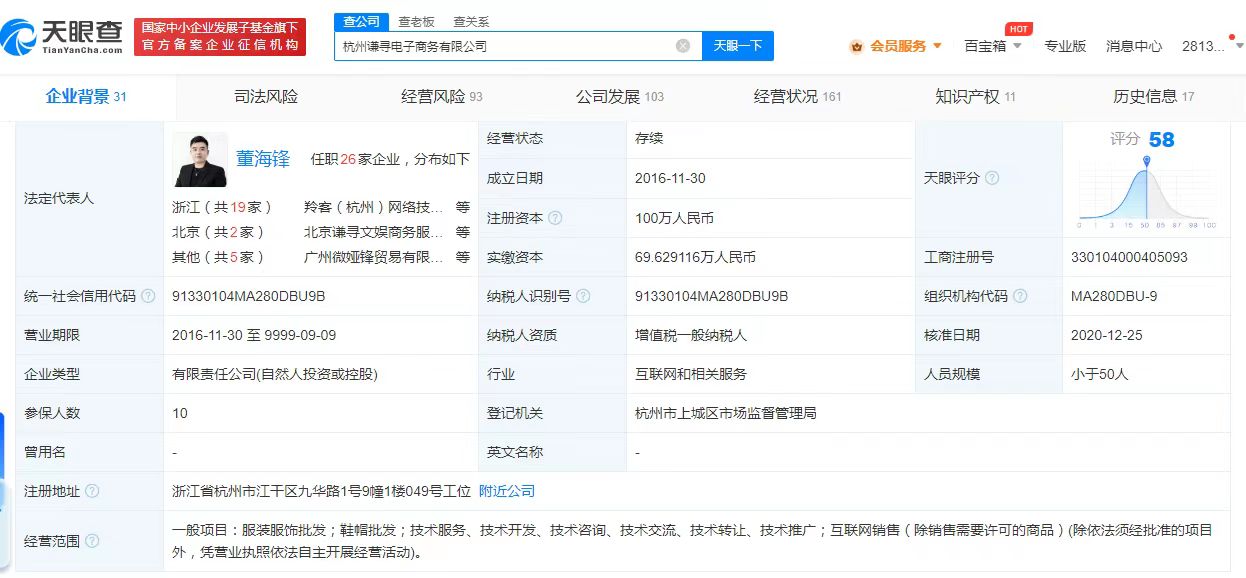Viewport: 1246px width, 578px height.
Task: Click the HOT badge above 百宝箱
Action: [1019, 29]
